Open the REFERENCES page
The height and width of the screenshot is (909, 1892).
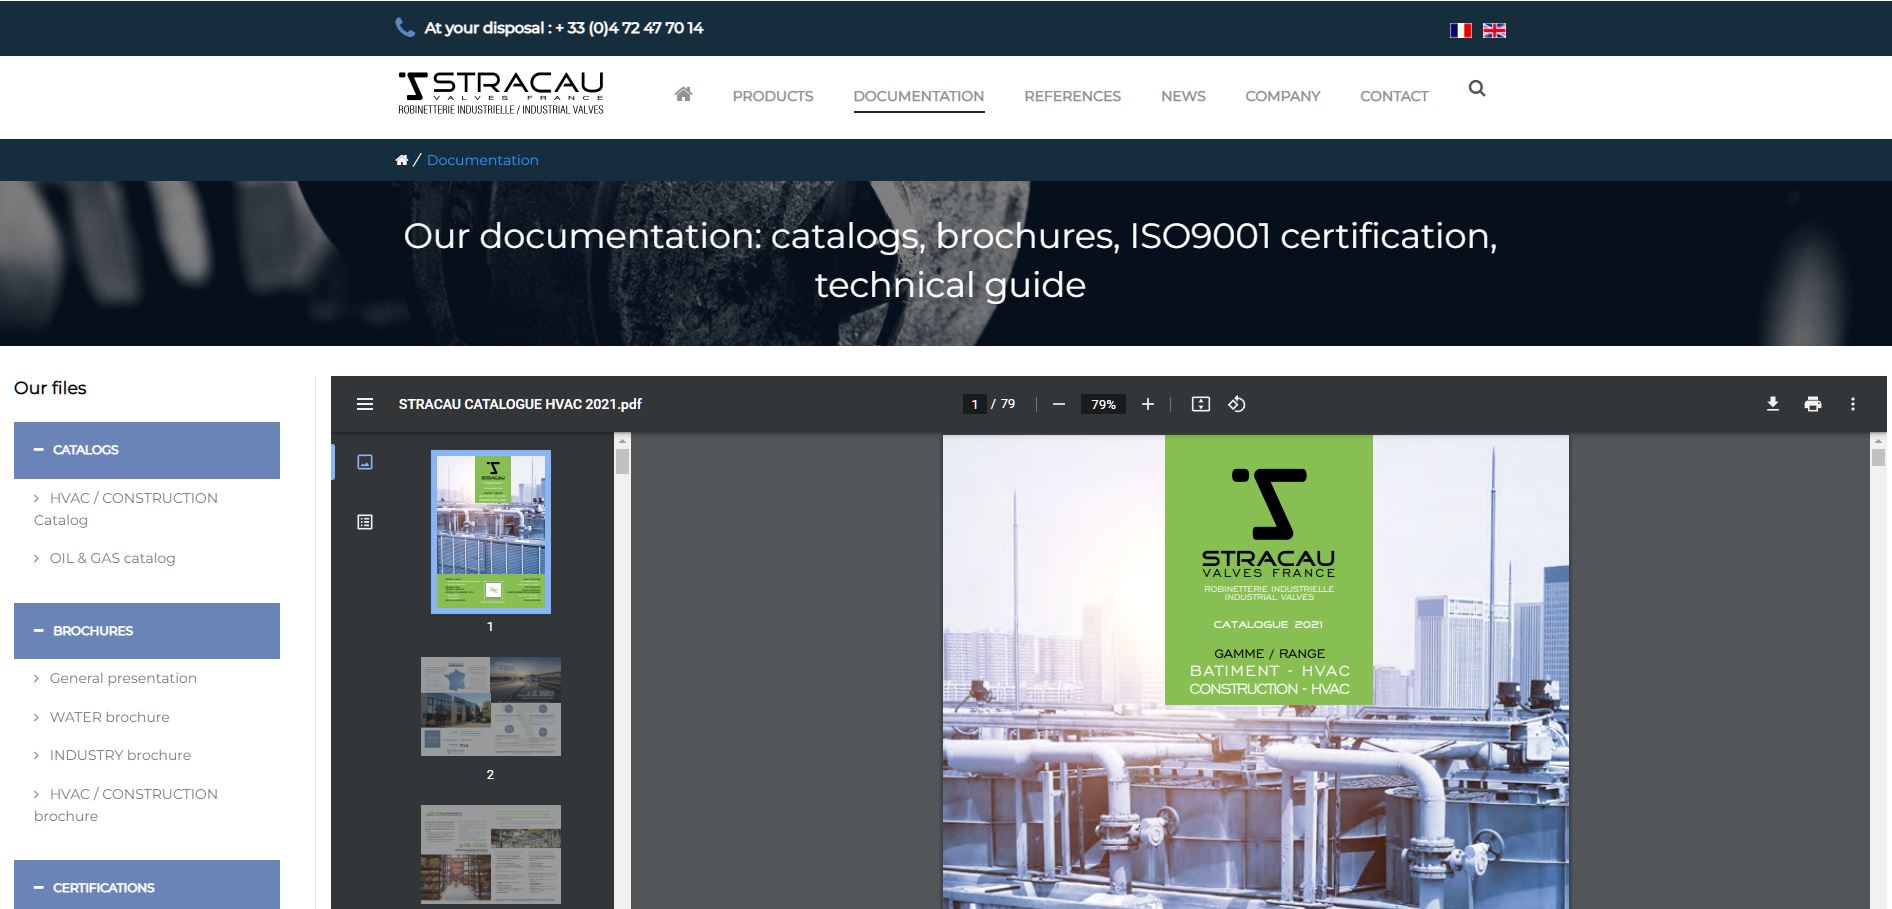(x=1072, y=96)
